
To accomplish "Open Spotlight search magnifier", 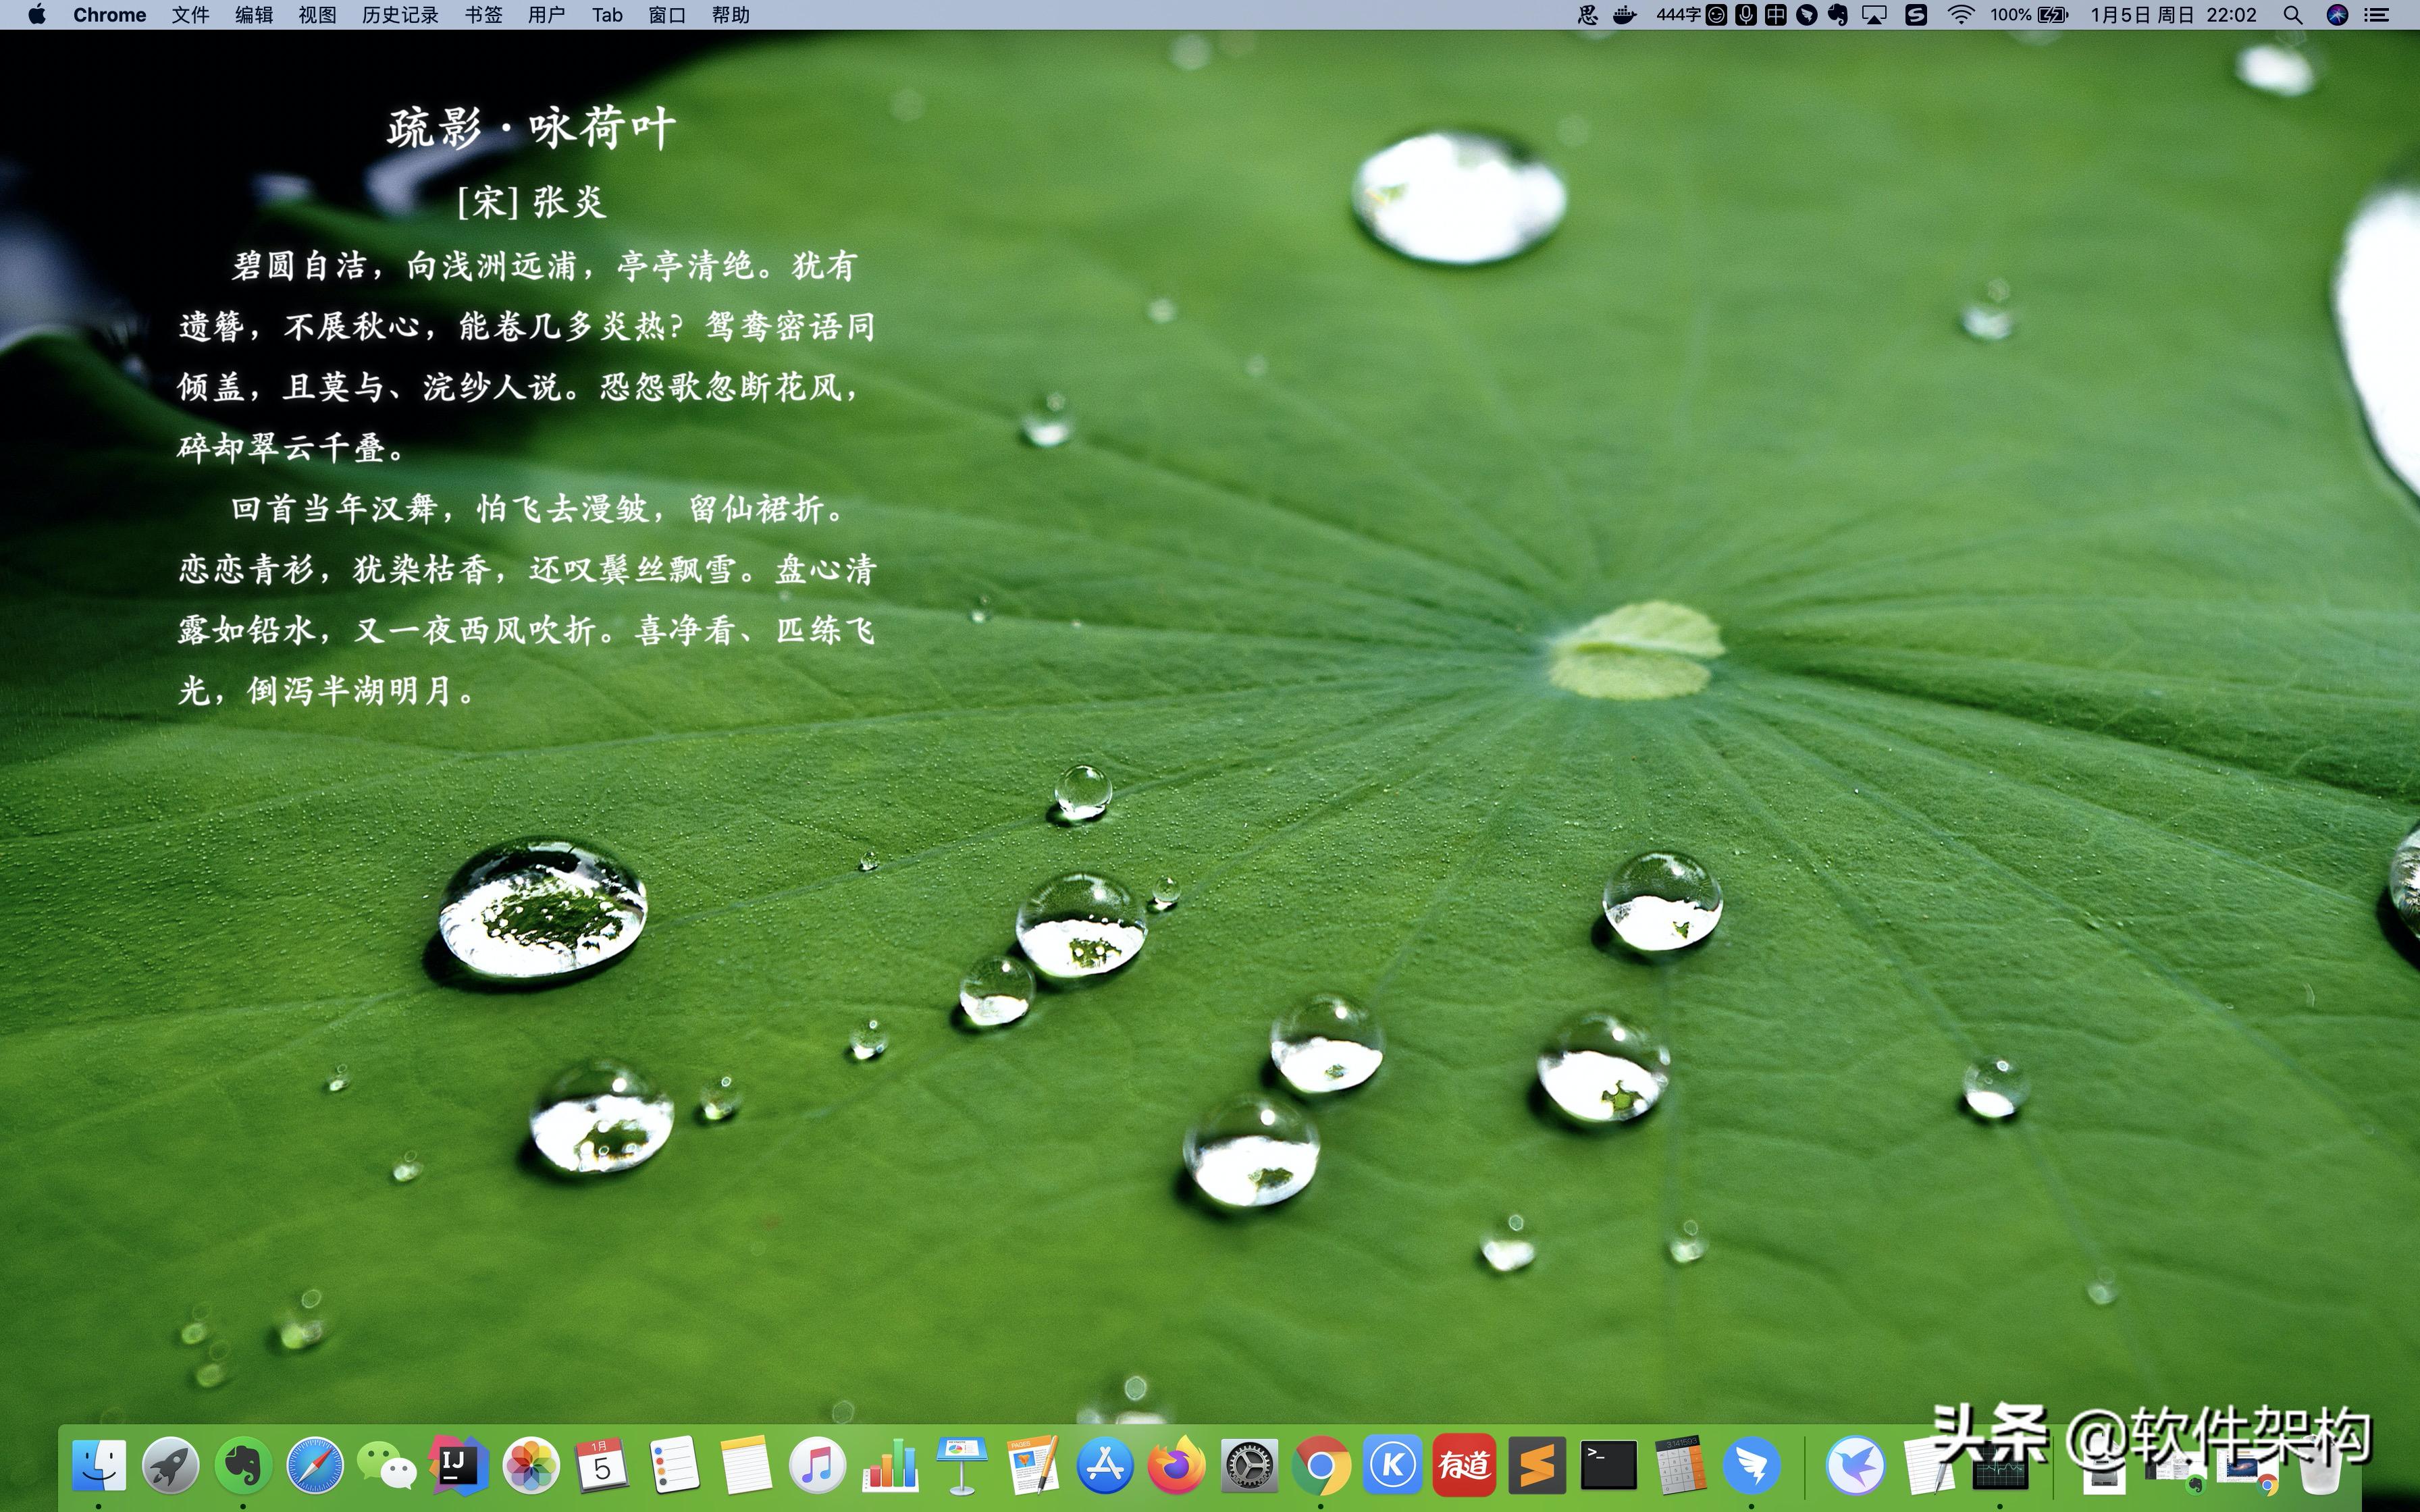I will pos(2292,15).
